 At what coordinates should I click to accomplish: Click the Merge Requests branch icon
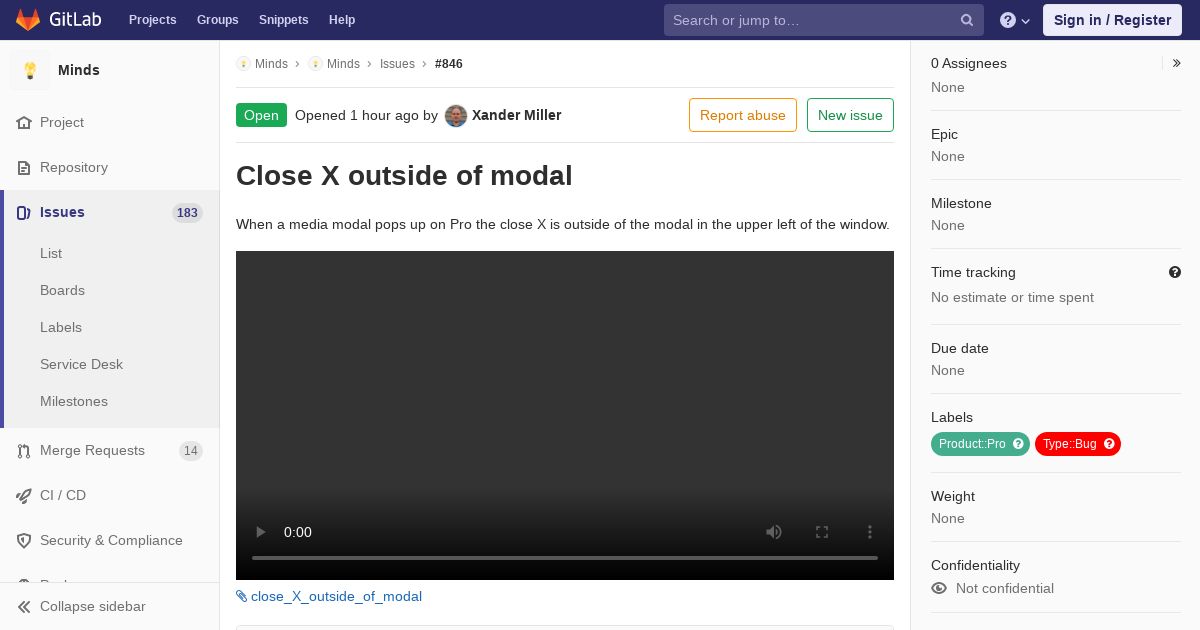tap(24, 451)
